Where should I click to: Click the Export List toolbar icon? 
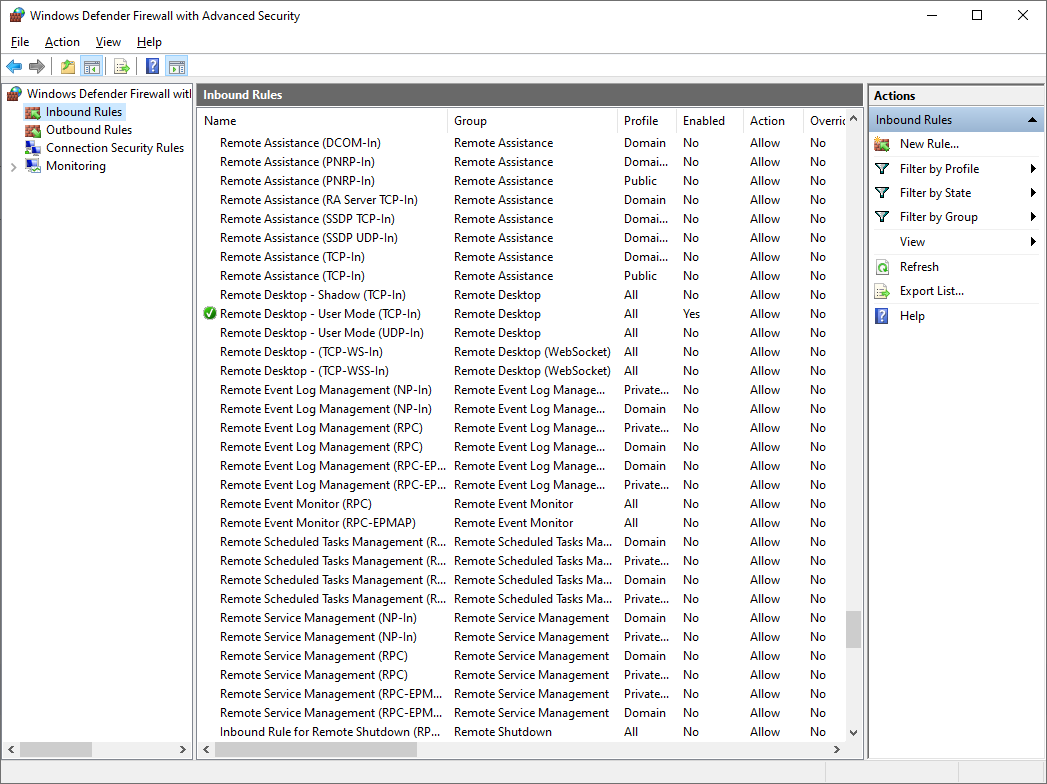coord(121,67)
